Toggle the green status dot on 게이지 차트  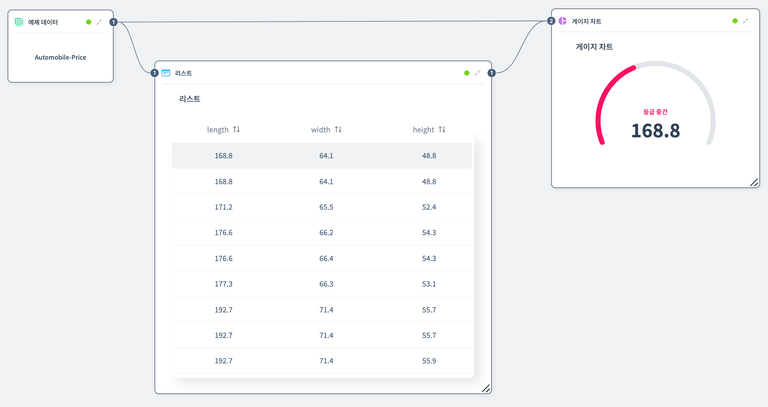click(735, 21)
